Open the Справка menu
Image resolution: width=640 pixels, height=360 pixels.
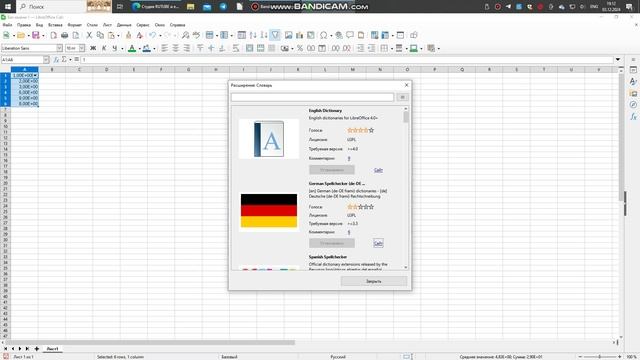[x=177, y=25]
